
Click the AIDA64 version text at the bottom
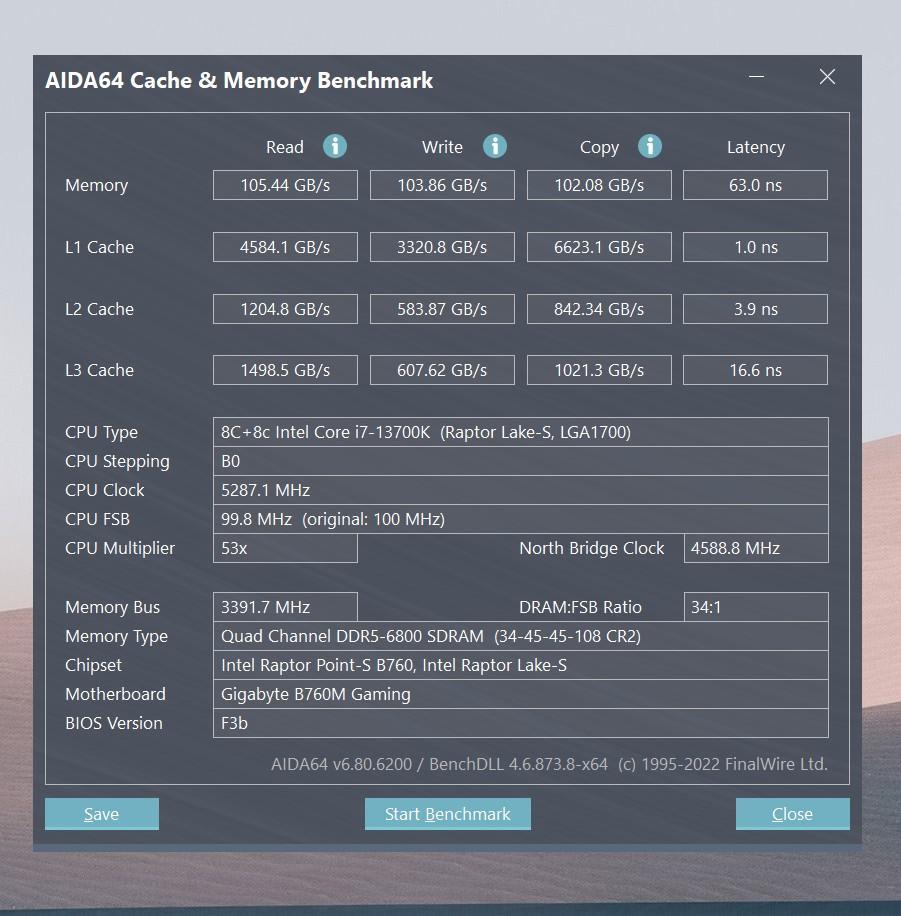[x=549, y=764]
